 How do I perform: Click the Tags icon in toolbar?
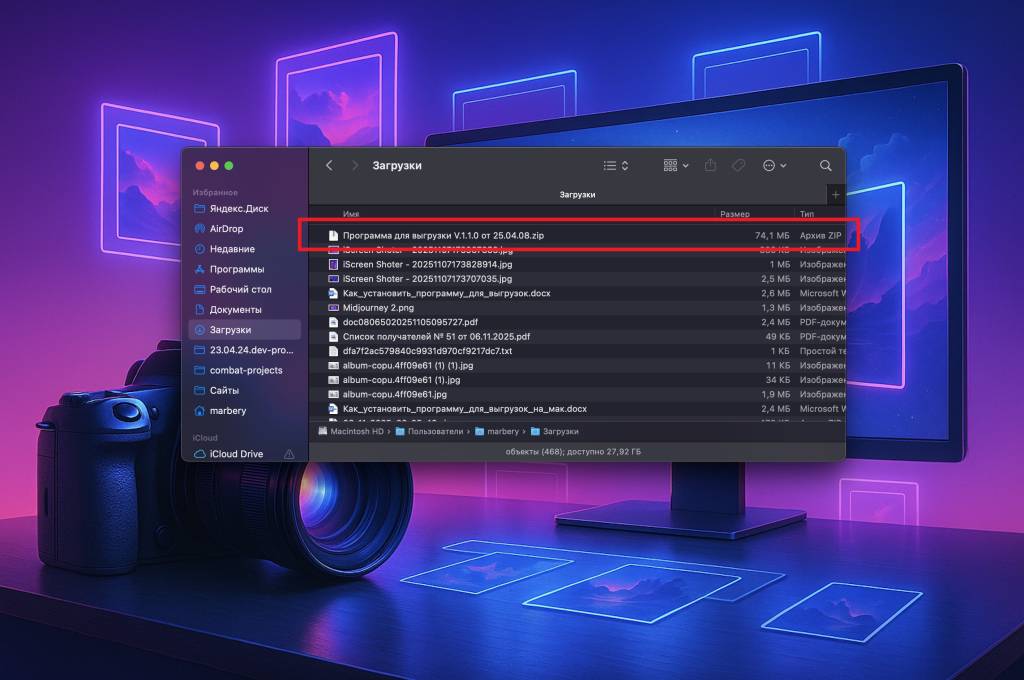pyautogui.click(x=739, y=165)
